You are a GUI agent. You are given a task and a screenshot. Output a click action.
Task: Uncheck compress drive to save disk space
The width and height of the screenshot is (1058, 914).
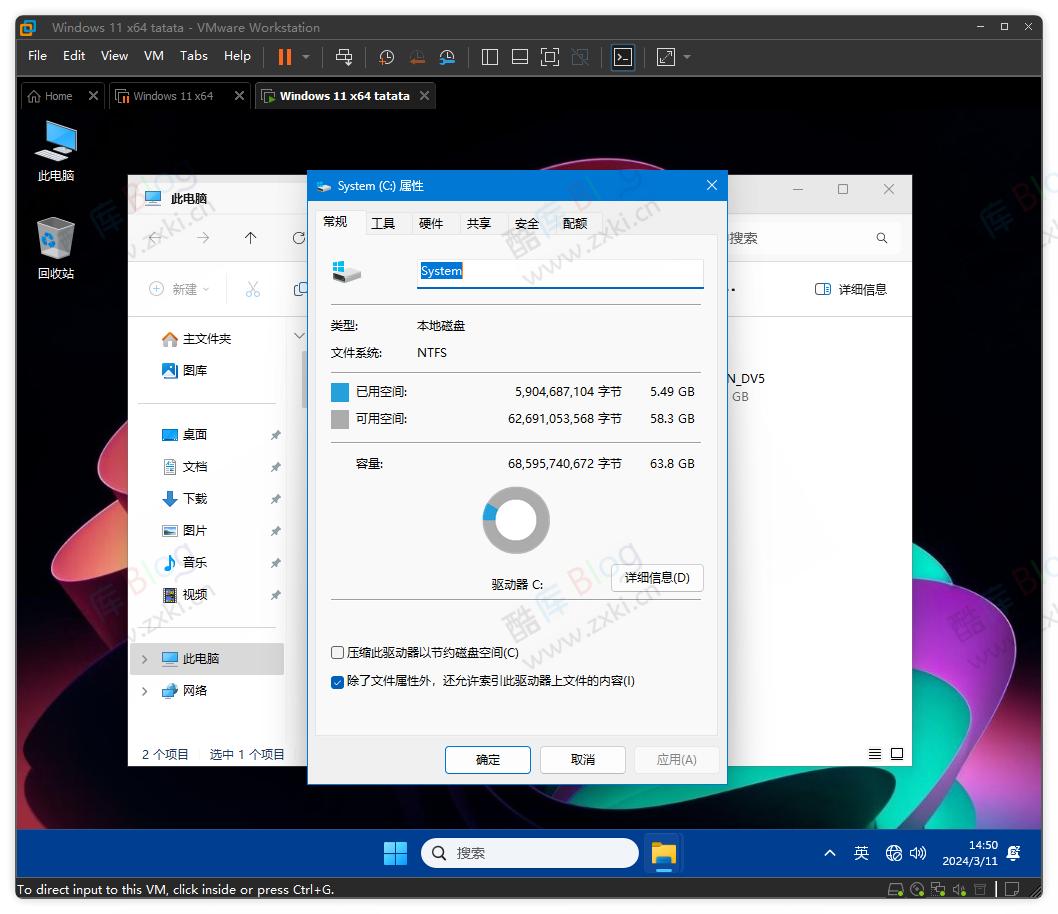coord(337,652)
